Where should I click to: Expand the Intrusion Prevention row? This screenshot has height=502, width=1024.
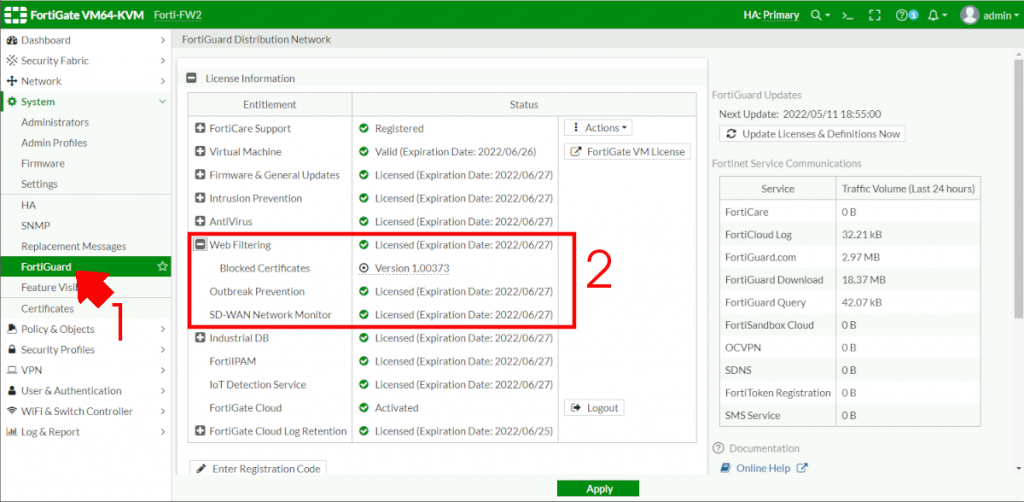200,198
